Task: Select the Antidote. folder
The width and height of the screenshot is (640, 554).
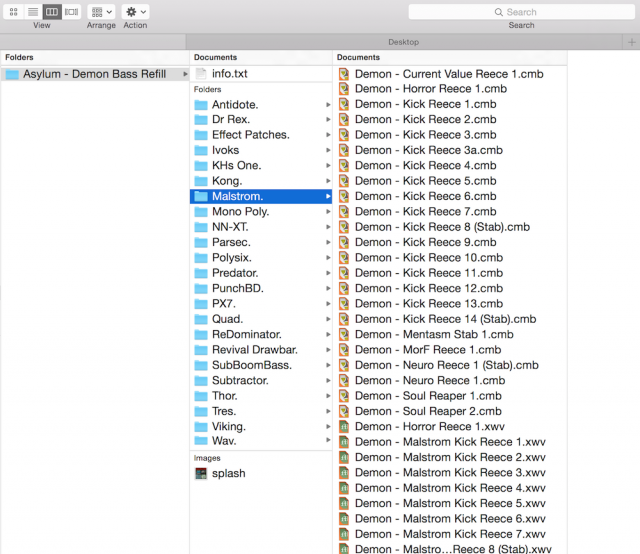Action: pyautogui.click(x=234, y=104)
